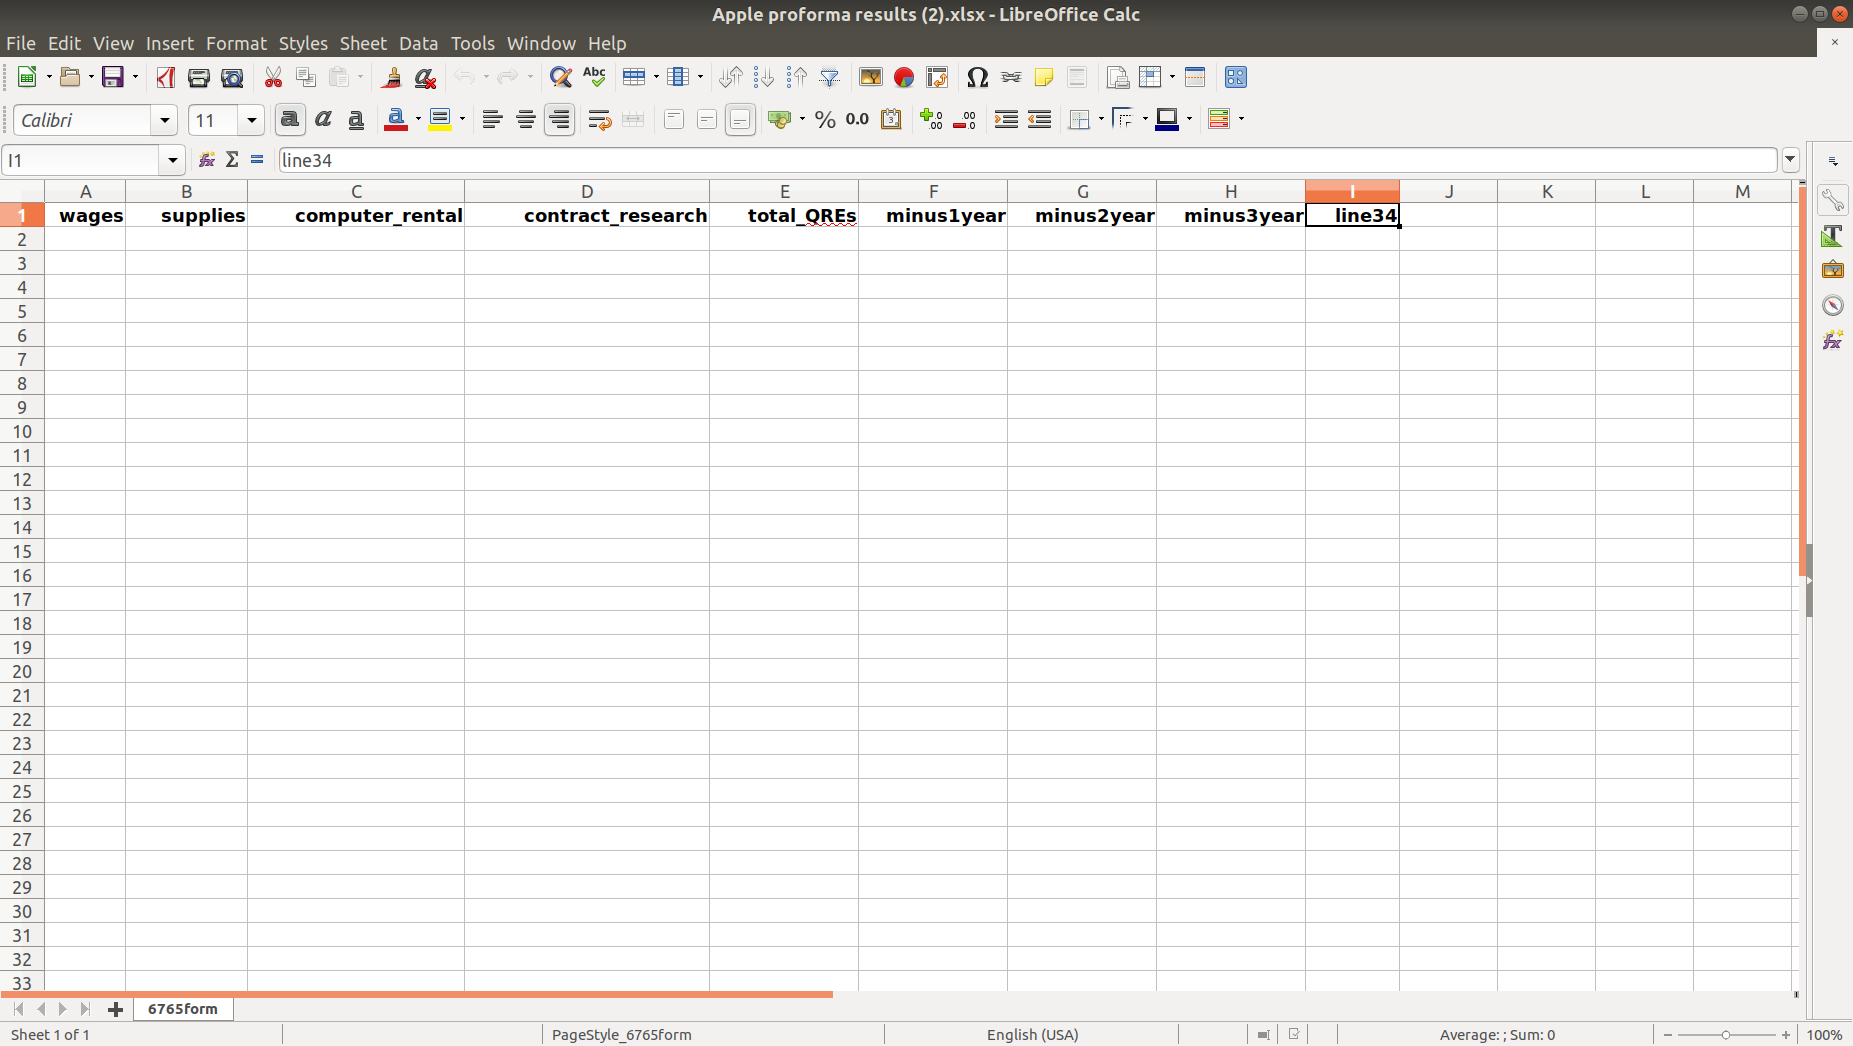Click the add new sheet plus button
1853x1046 pixels.
tap(116, 1009)
